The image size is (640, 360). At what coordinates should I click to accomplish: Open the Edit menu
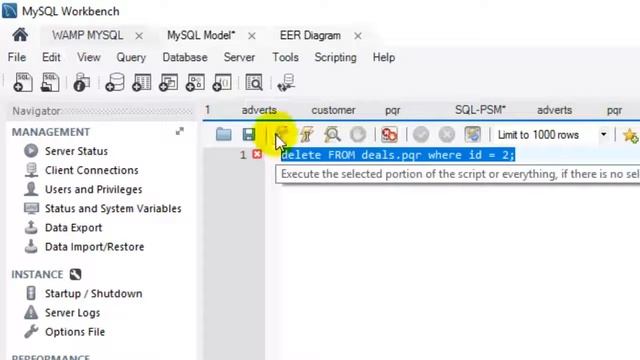(51, 57)
